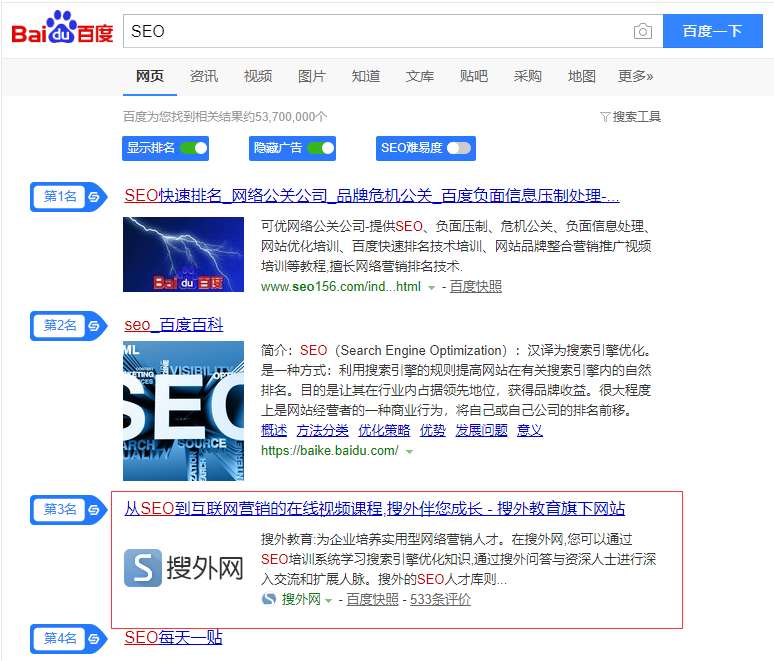
Task: Select the 网页 tab
Action: (150, 76)
